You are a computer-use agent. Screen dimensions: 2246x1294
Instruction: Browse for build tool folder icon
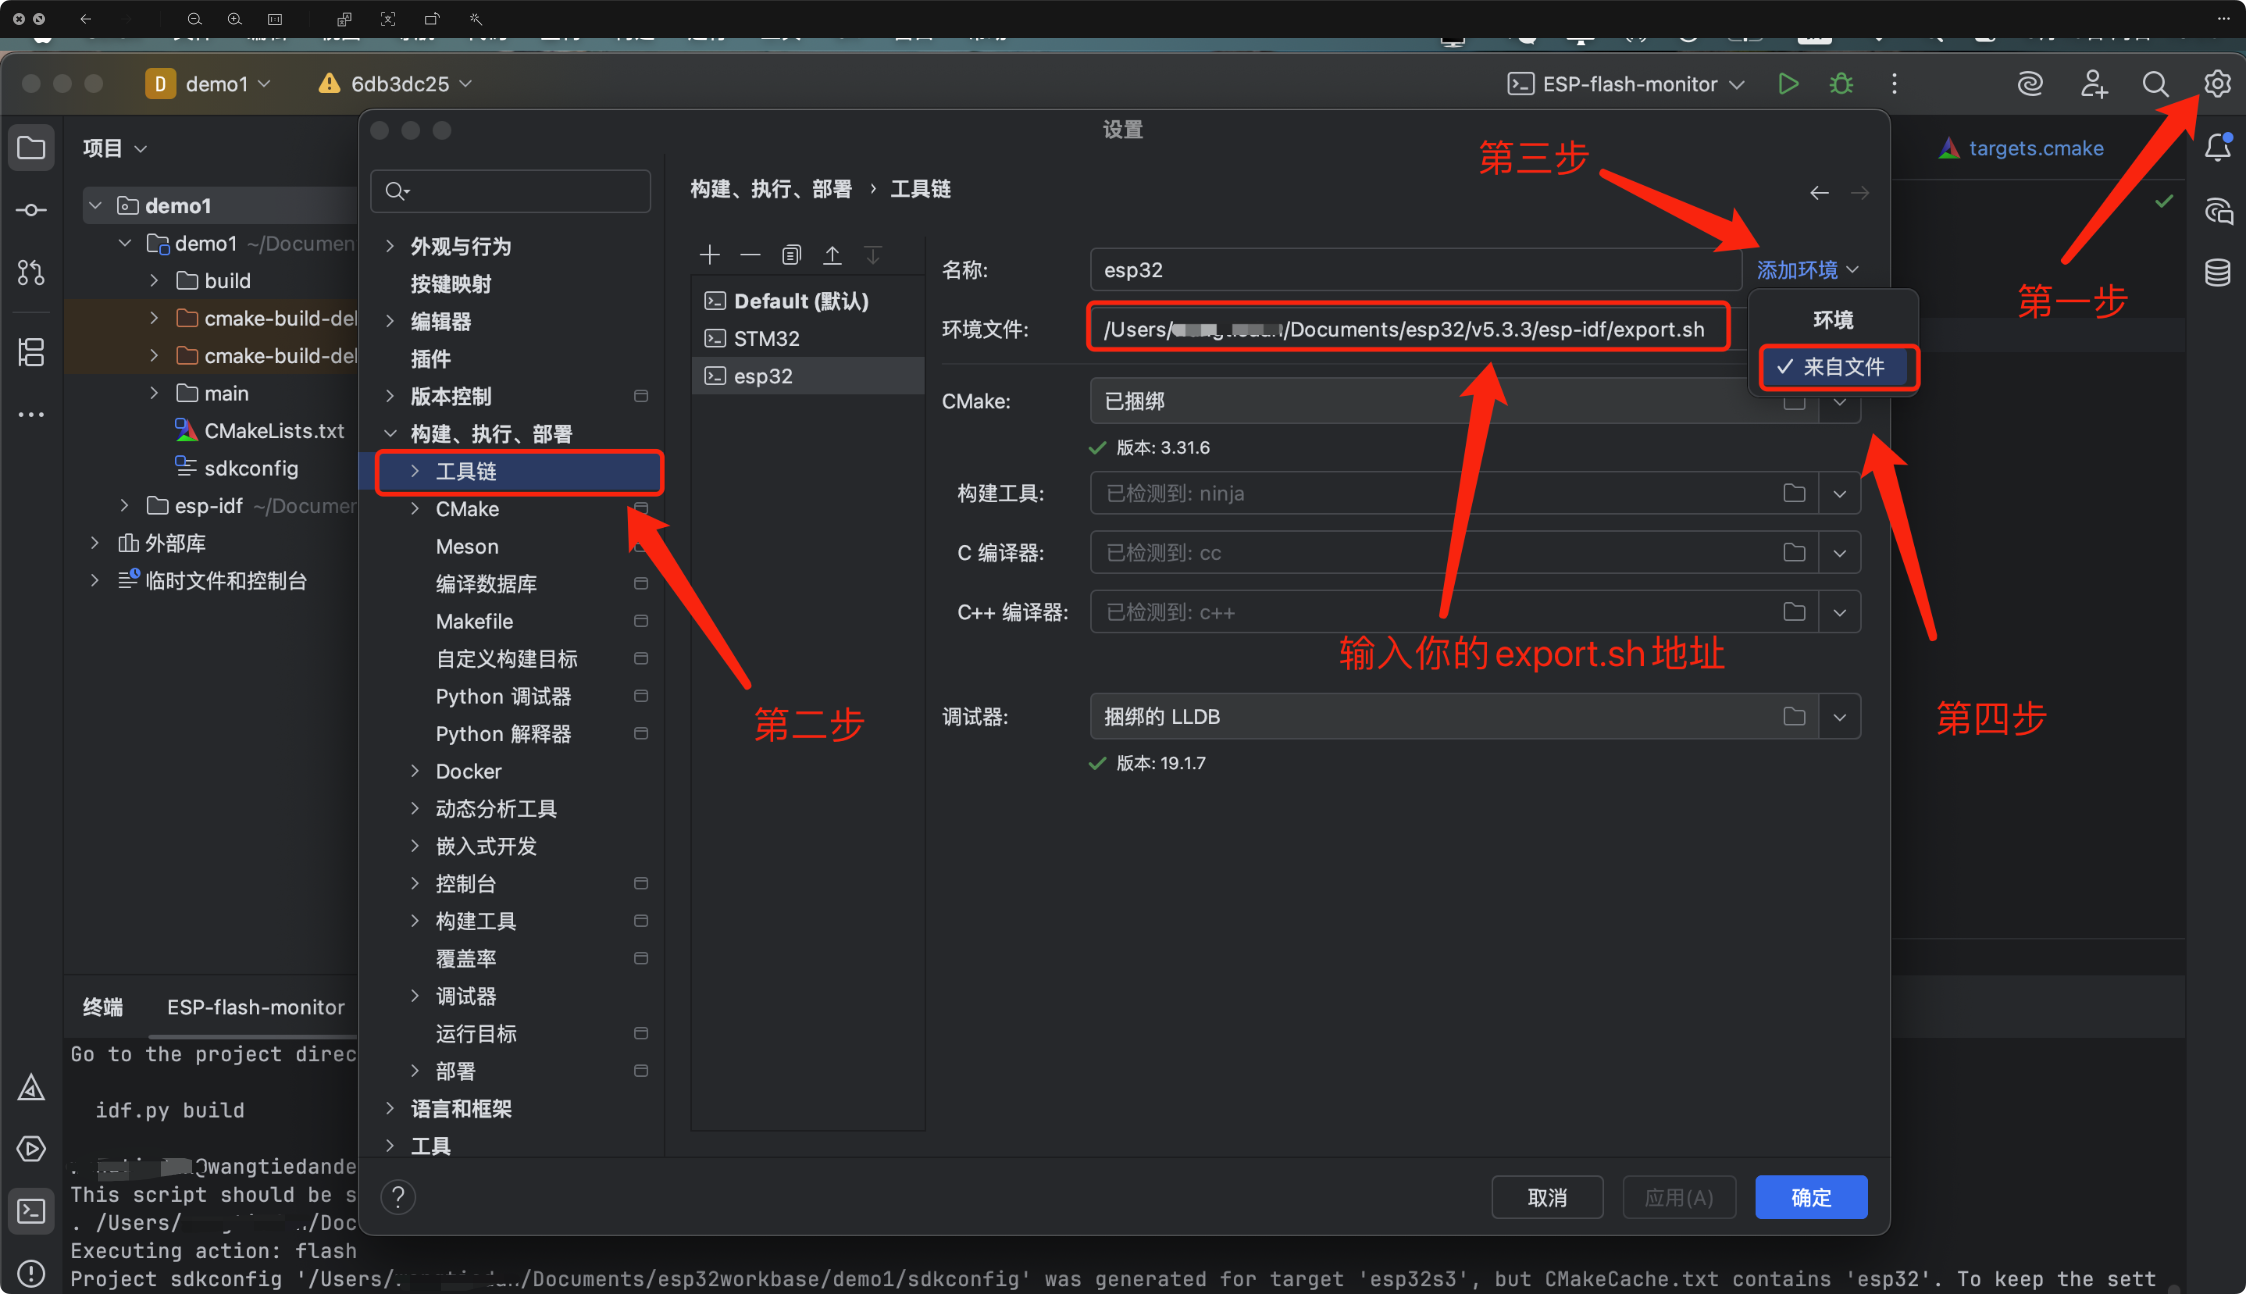click(1794, 493)
